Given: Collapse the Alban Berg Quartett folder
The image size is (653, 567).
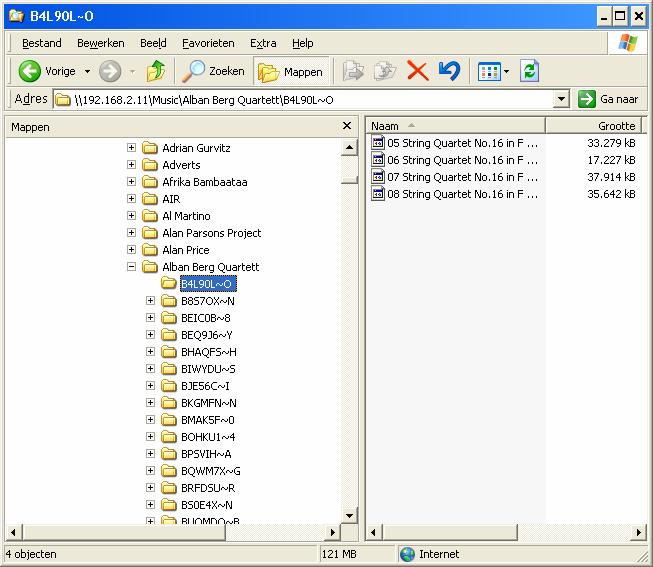Looking at the screenshot, I should [x=131, y=267].
